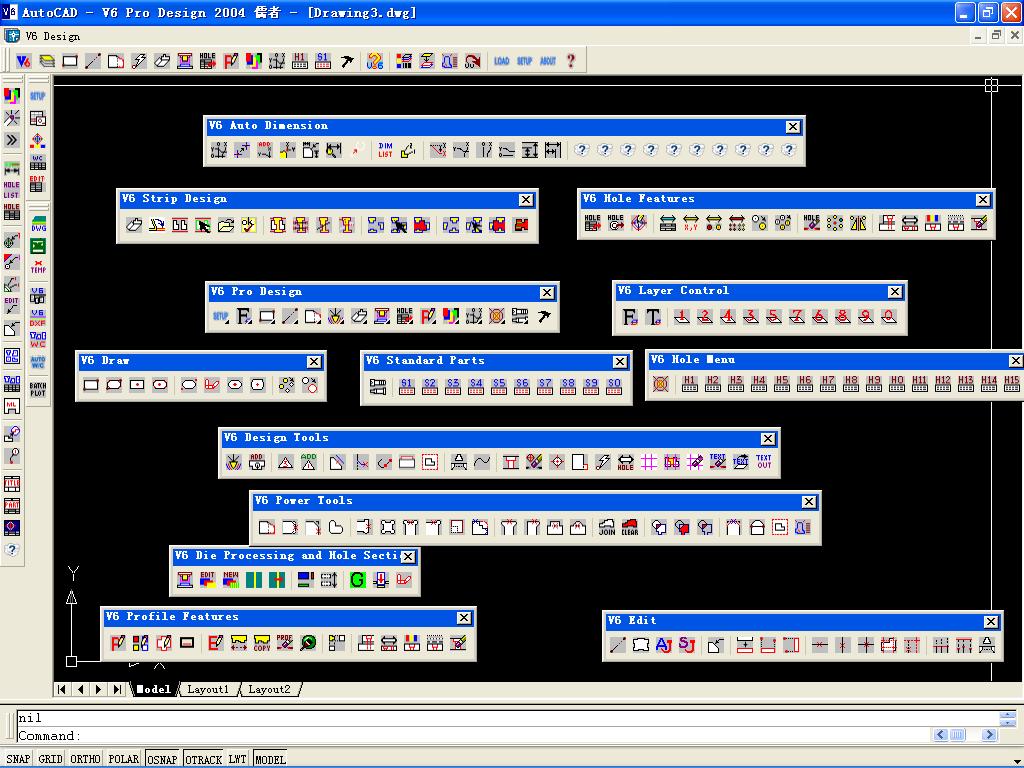Click the SJ icon in V6 Edit toolbar
1024x768 pixels.
click(x=686, y=645)
